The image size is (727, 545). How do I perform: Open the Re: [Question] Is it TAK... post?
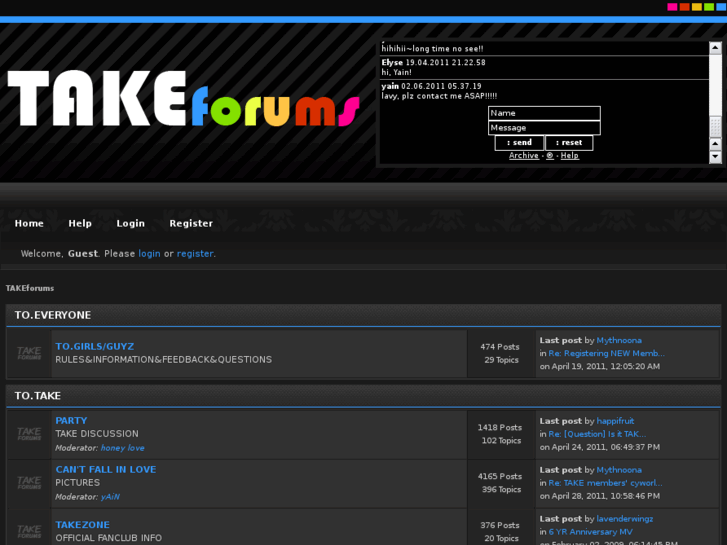tap(597, 434)
